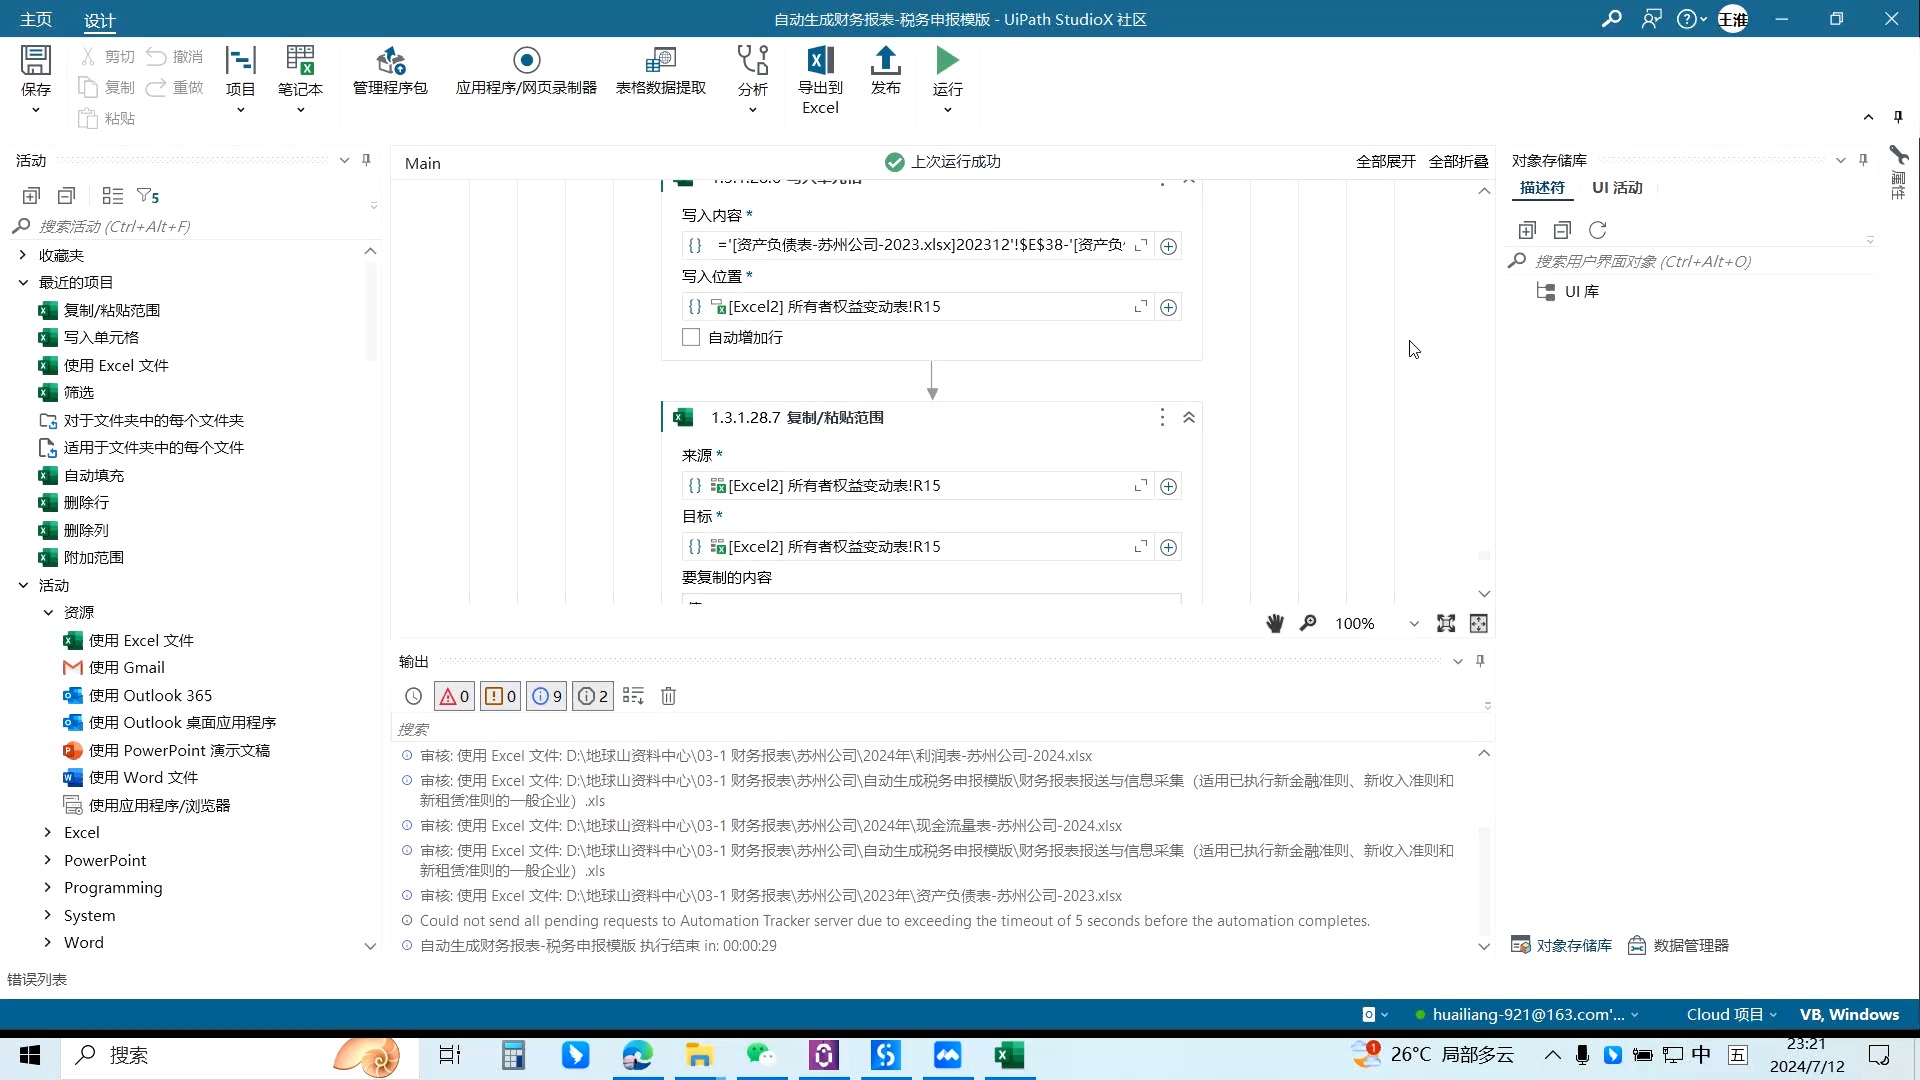Click the 搜索活动 search field
This screenshot has width=1920, height=1080.
tap(195, 227)
